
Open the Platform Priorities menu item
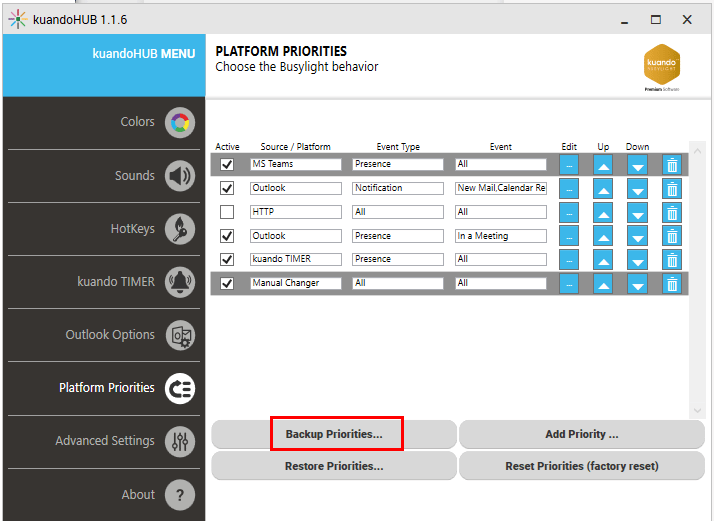click(x=107, y=388)
